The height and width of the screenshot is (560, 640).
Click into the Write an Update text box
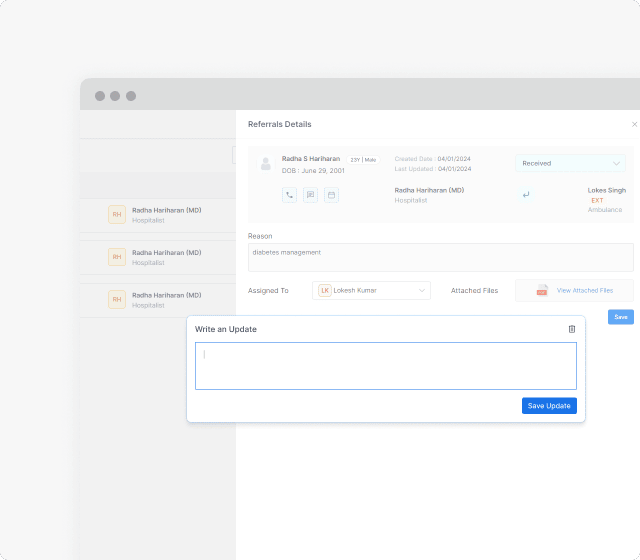click(385, 366)
